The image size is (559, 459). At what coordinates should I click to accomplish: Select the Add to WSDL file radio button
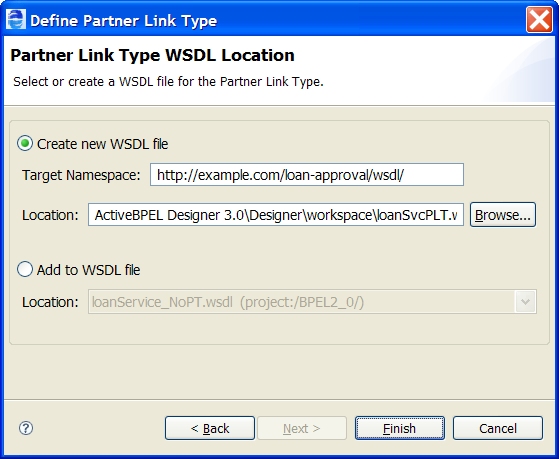(25, 269)
